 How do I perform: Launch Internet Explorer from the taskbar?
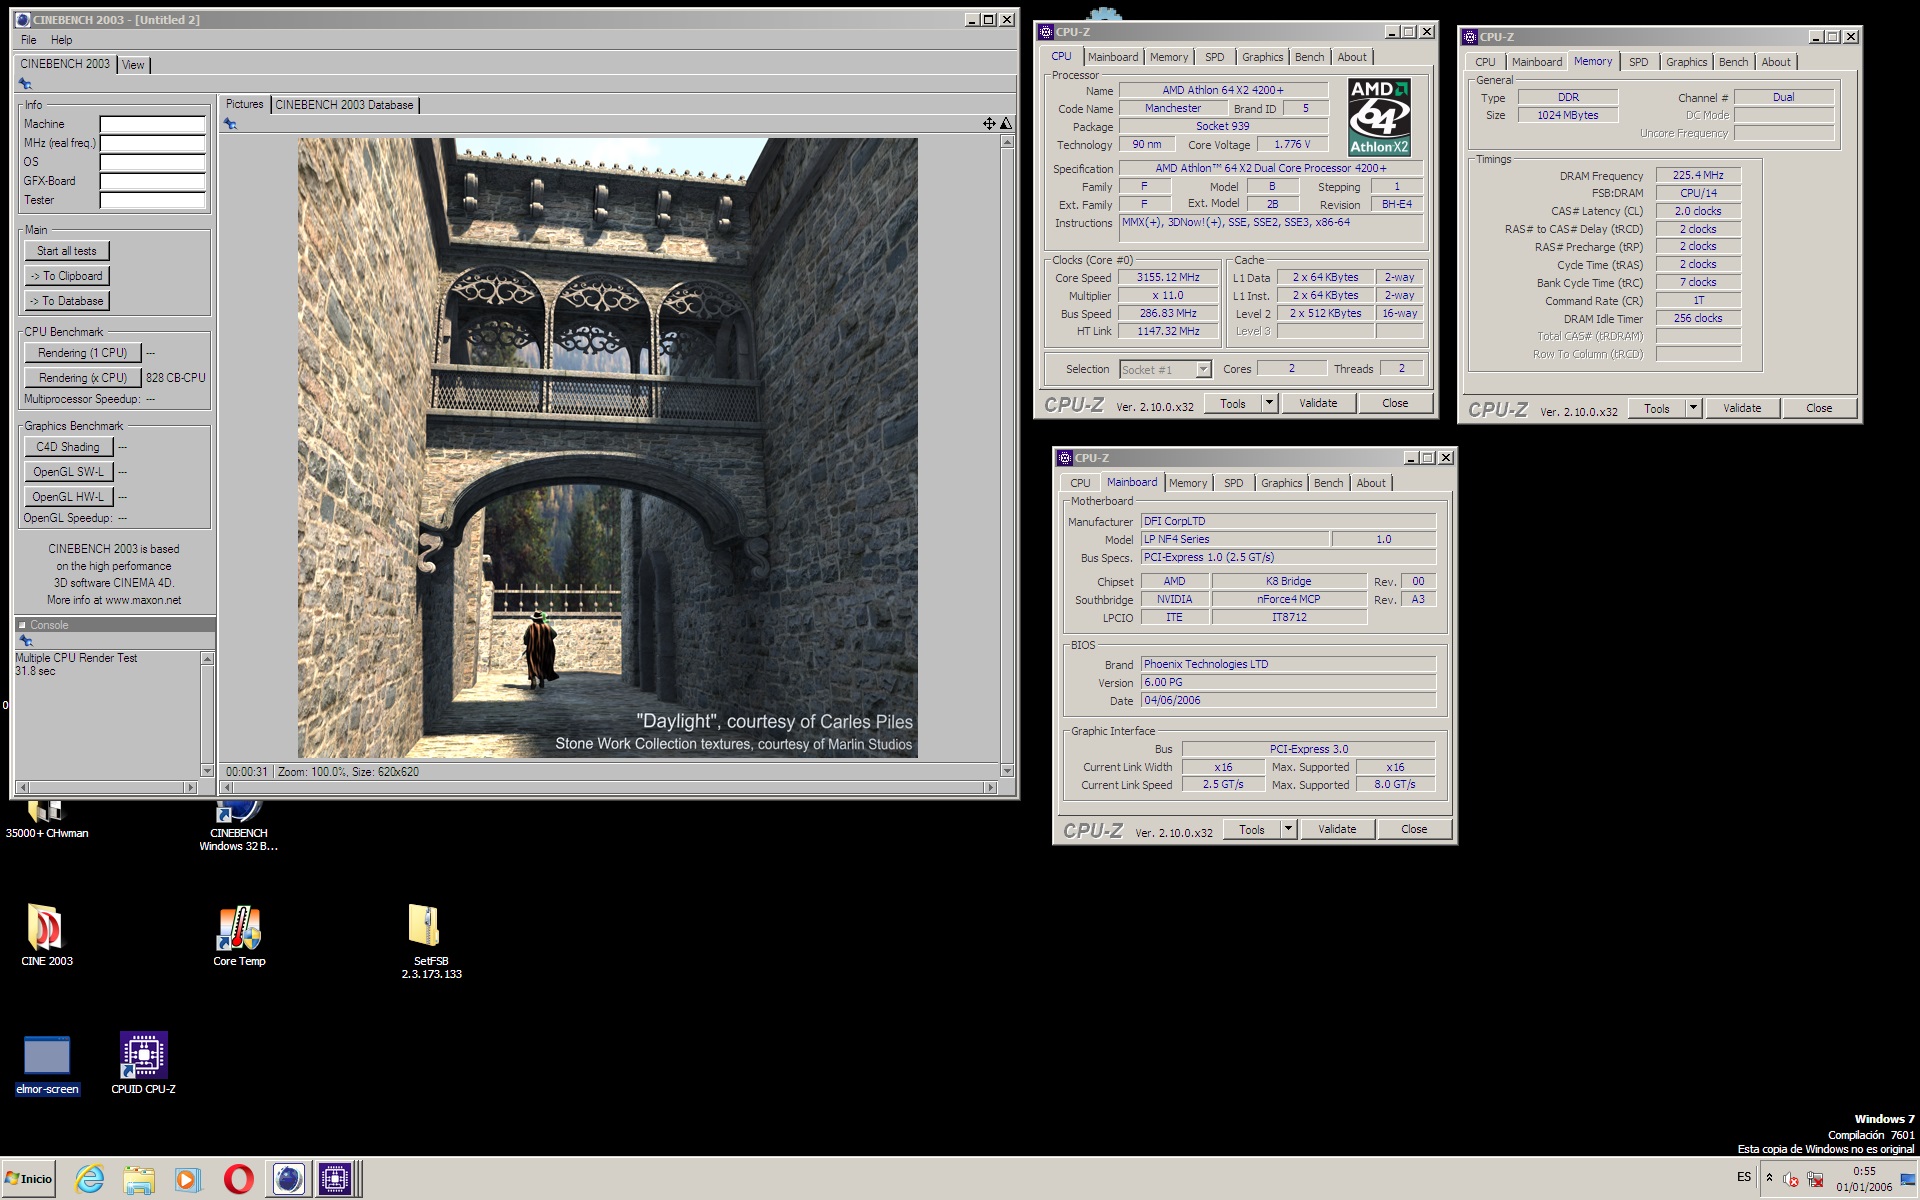click(90, 1179)
